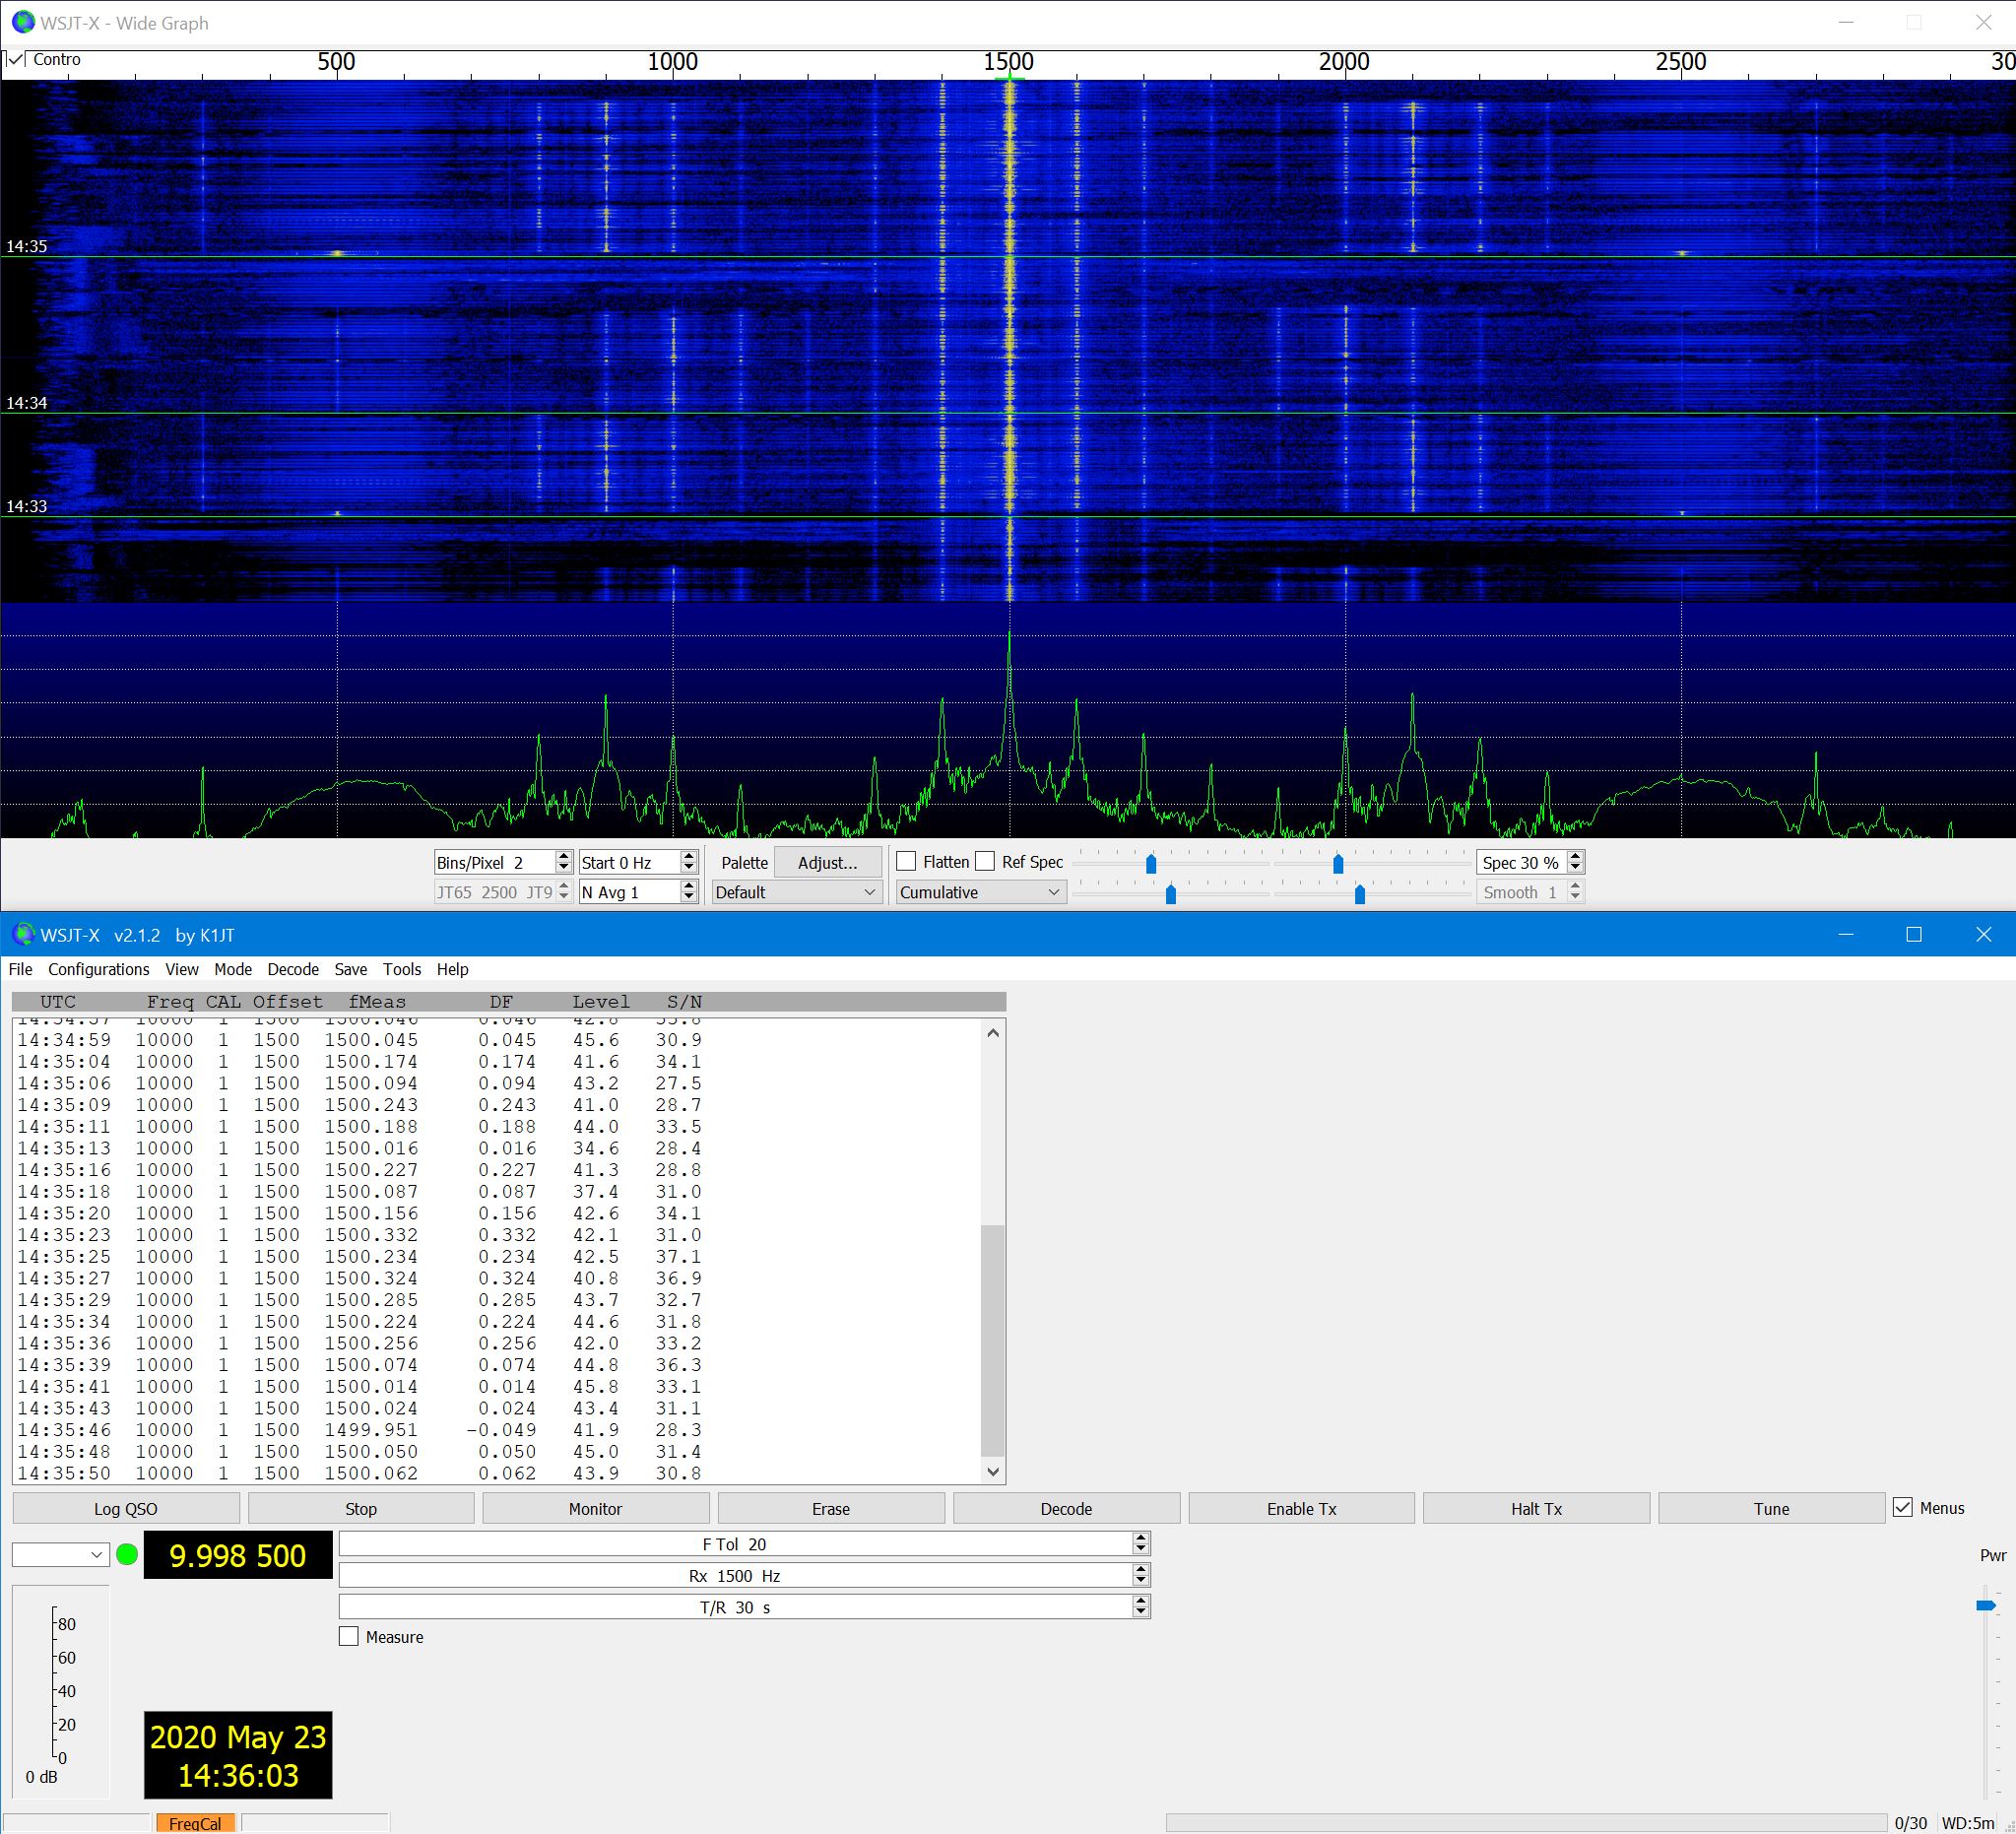The height and width of the screenshot is (1834, 2016).
Task: Click the F Tol up spinner arrow
Action: click(x=1140, y=1538)
